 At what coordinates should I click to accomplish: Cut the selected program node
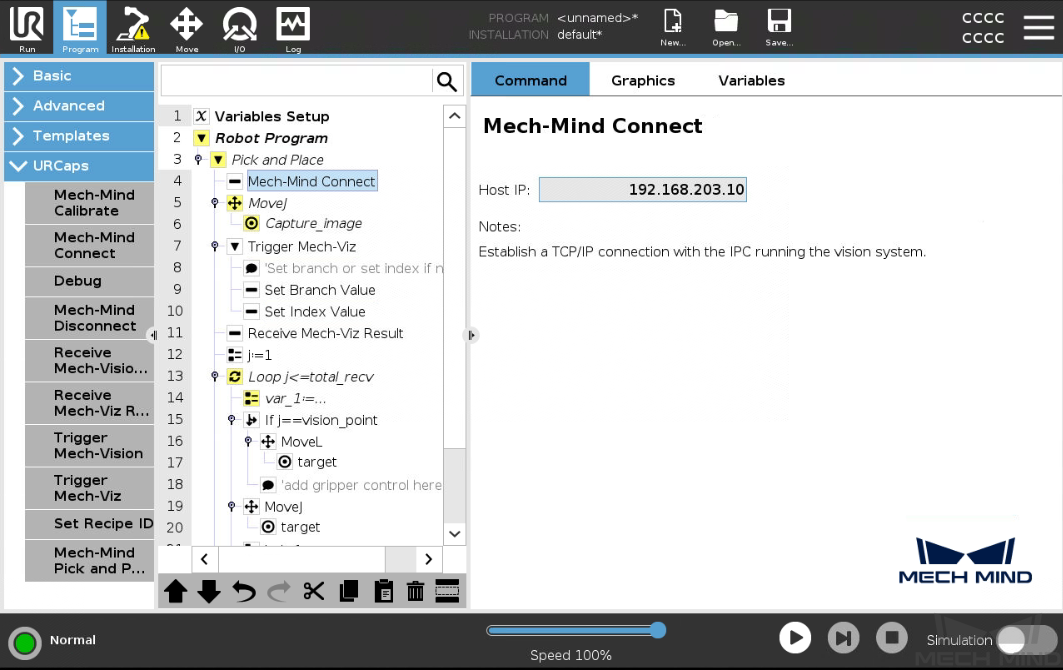[x=313, y=591]
